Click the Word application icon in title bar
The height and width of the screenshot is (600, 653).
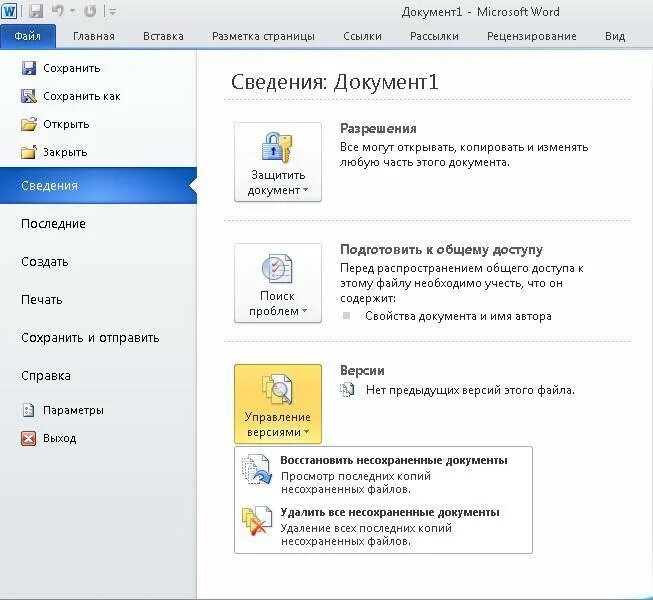click(9, 11)
